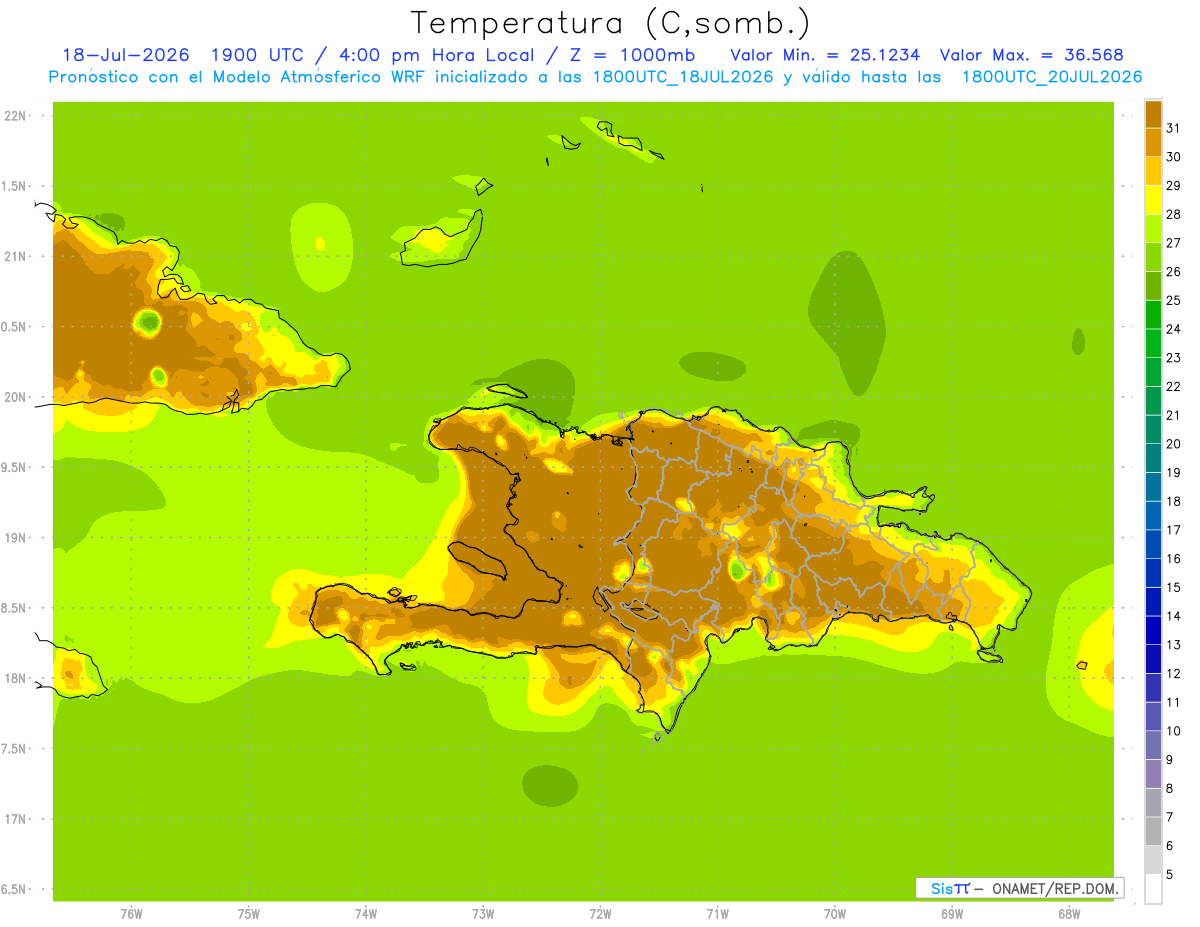Image resolution: width=1200 pixels, height=927 pixels.
Task: Click the brown legend swatch above 31
Action: tap(1153, 114)
